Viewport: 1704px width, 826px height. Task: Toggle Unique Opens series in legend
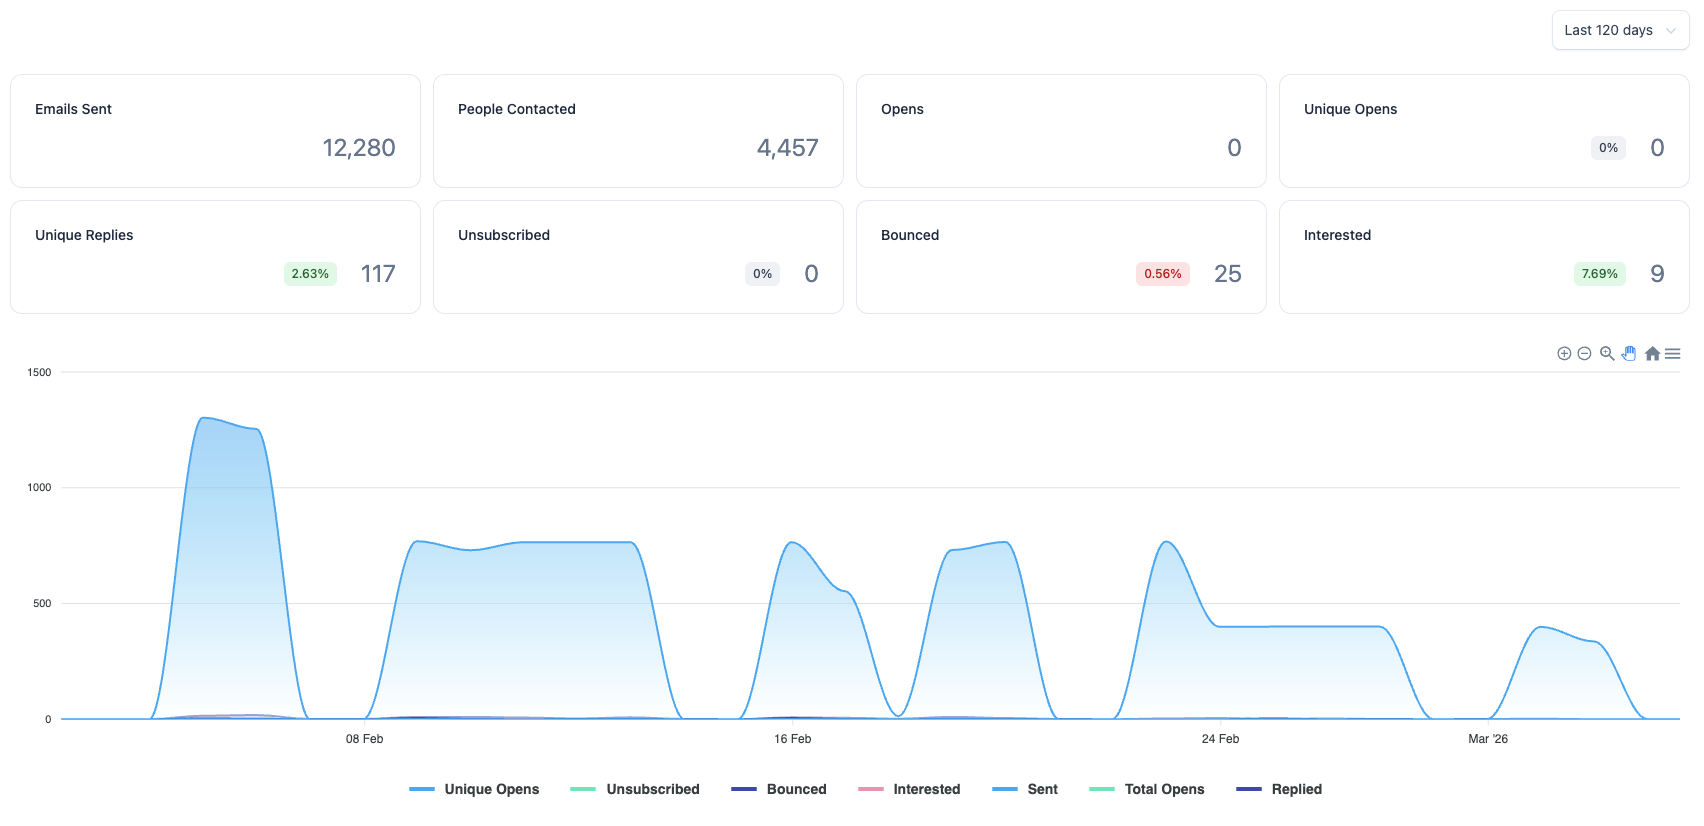click(474, 789)
